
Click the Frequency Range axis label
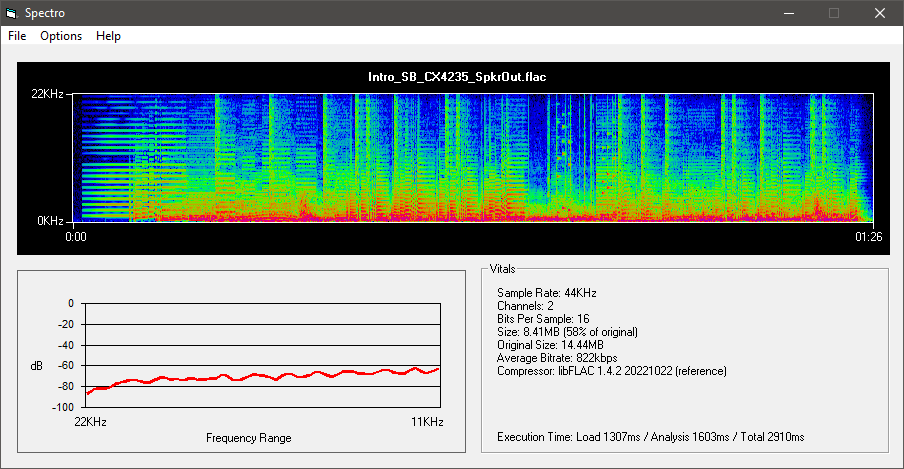[249, 438]
